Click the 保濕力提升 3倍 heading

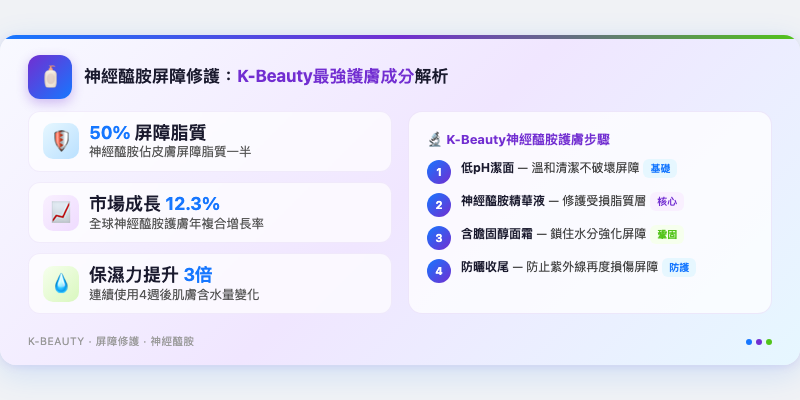pyautogui.click(x=151, y=276)
